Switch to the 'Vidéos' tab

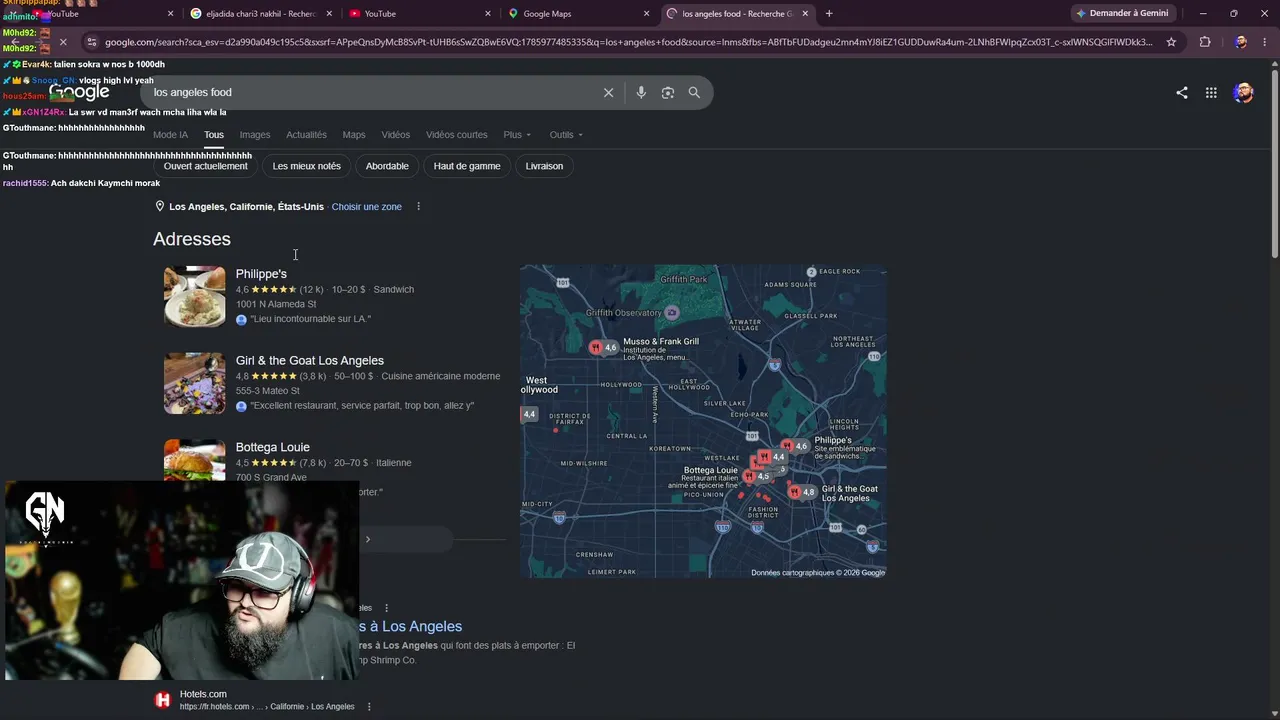pyautogui.click(x=396, y=135)
